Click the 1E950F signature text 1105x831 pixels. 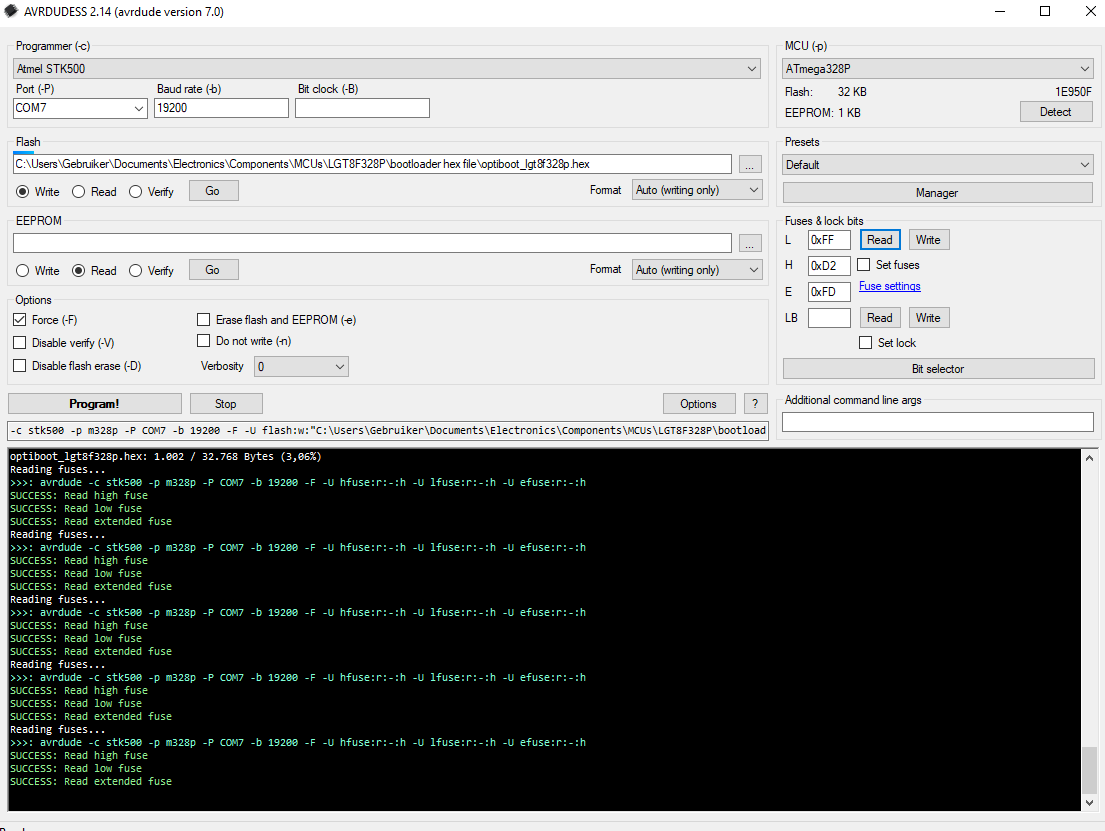1073,92
